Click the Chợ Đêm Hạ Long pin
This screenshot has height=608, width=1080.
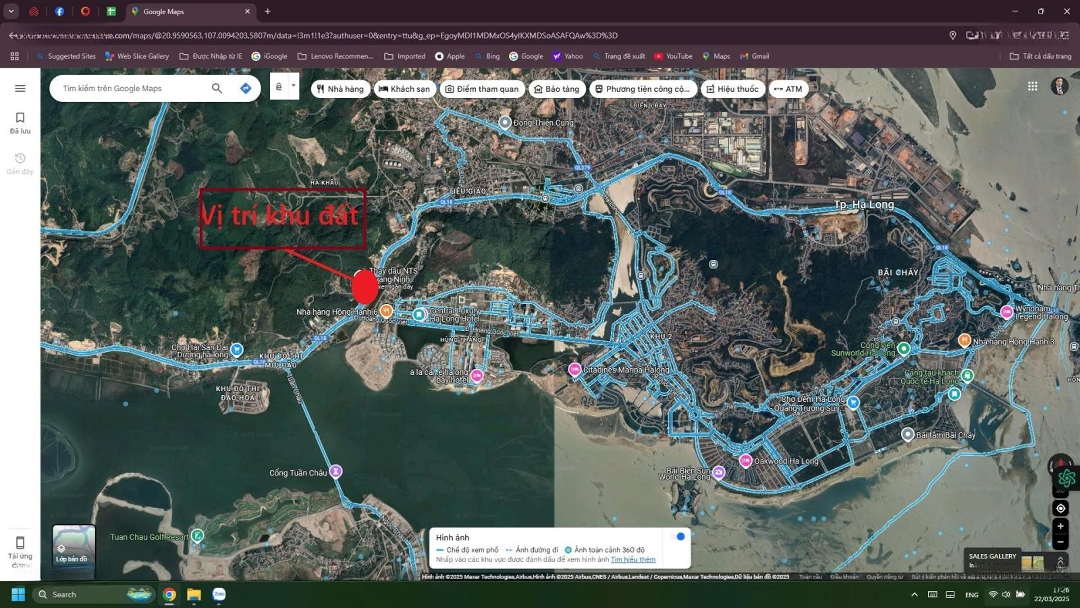coord(853,403)
